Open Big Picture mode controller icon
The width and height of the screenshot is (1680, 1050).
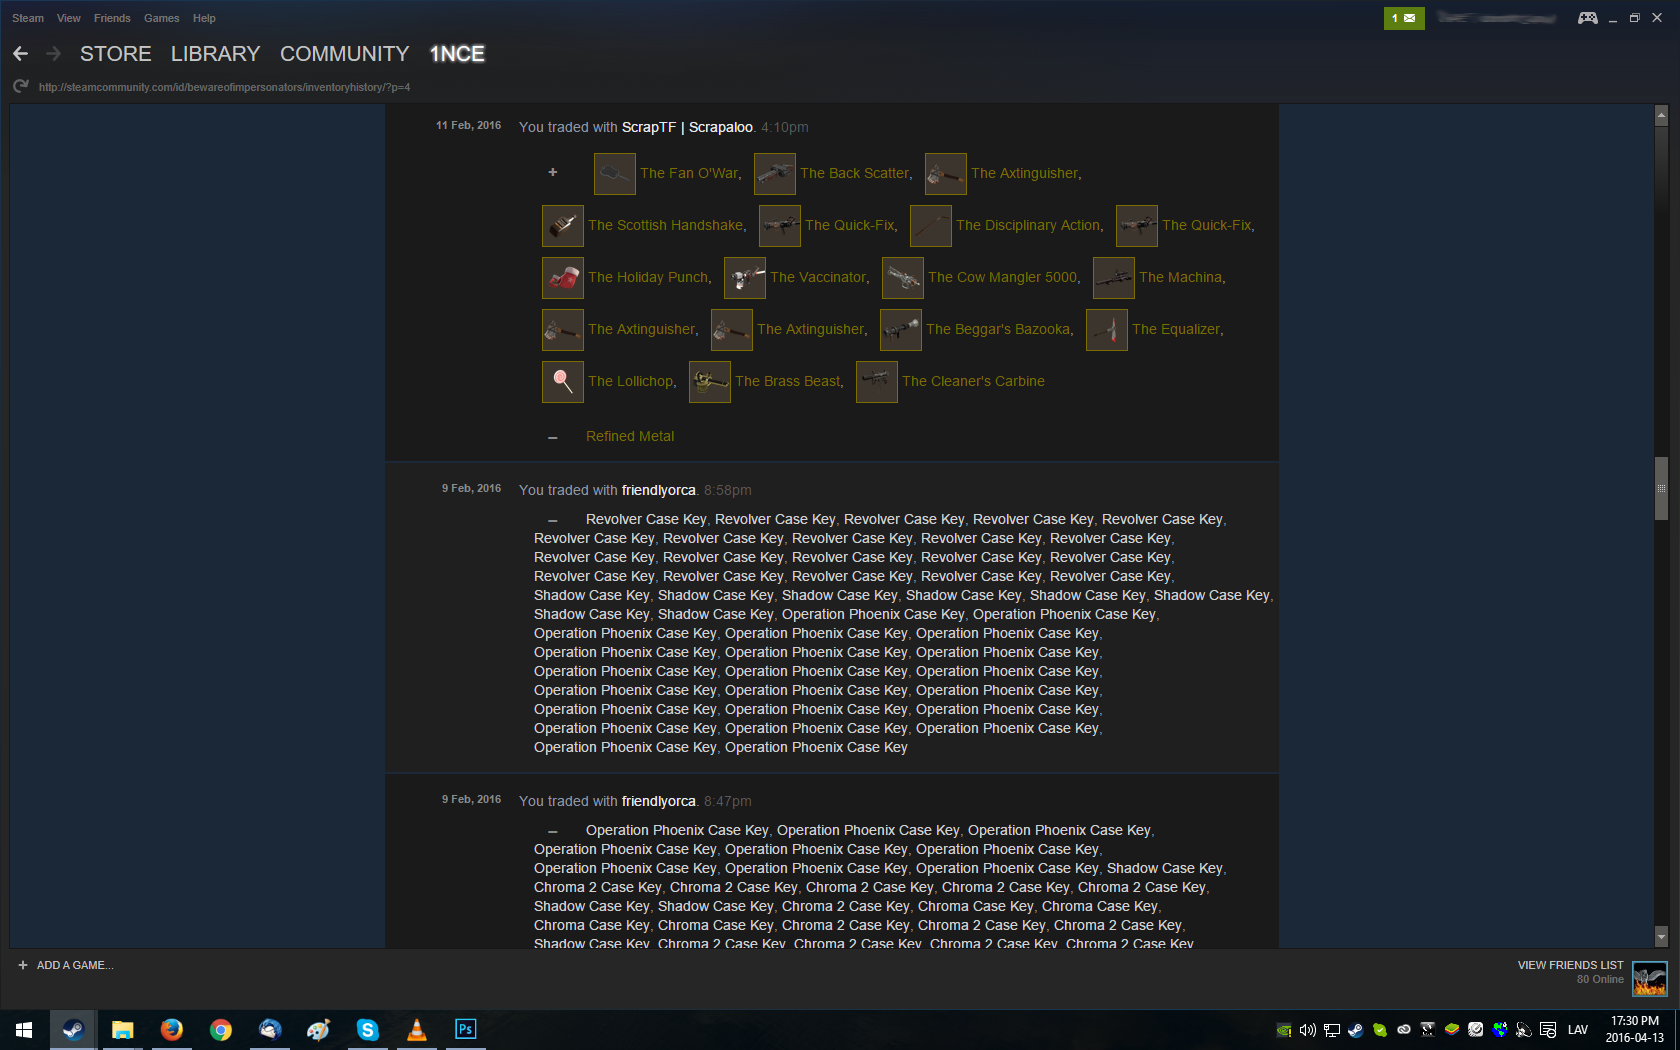(1587, 18)
